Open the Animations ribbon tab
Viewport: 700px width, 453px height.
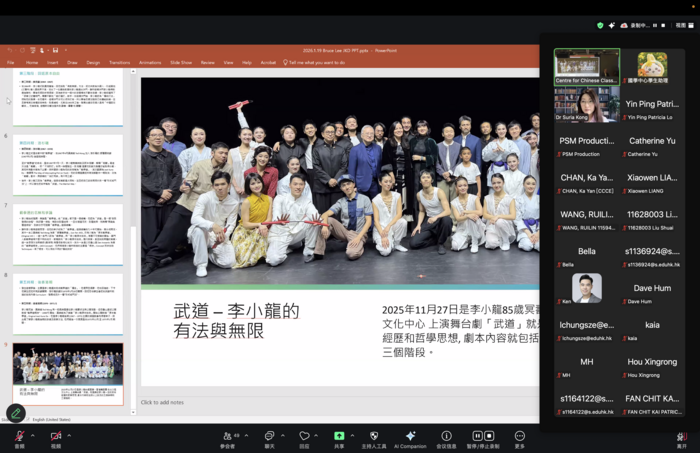(x=150, y=62)
